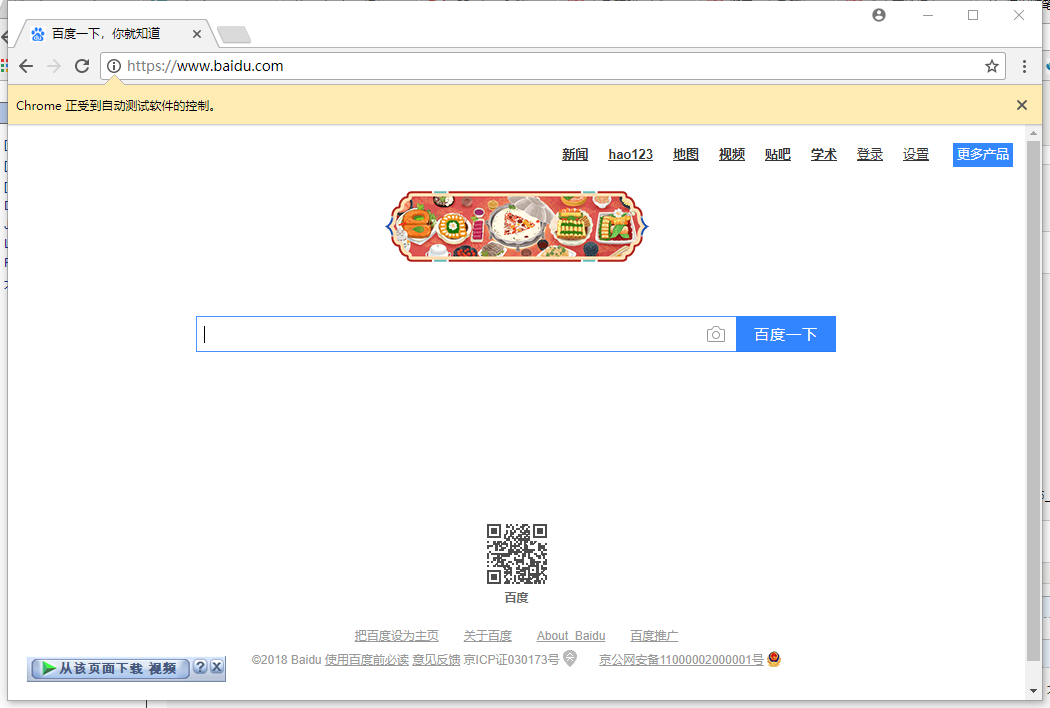Open the Chrome profile avatar icon
This screenshot has height=708, width=1050.
(x=879, y=15)
